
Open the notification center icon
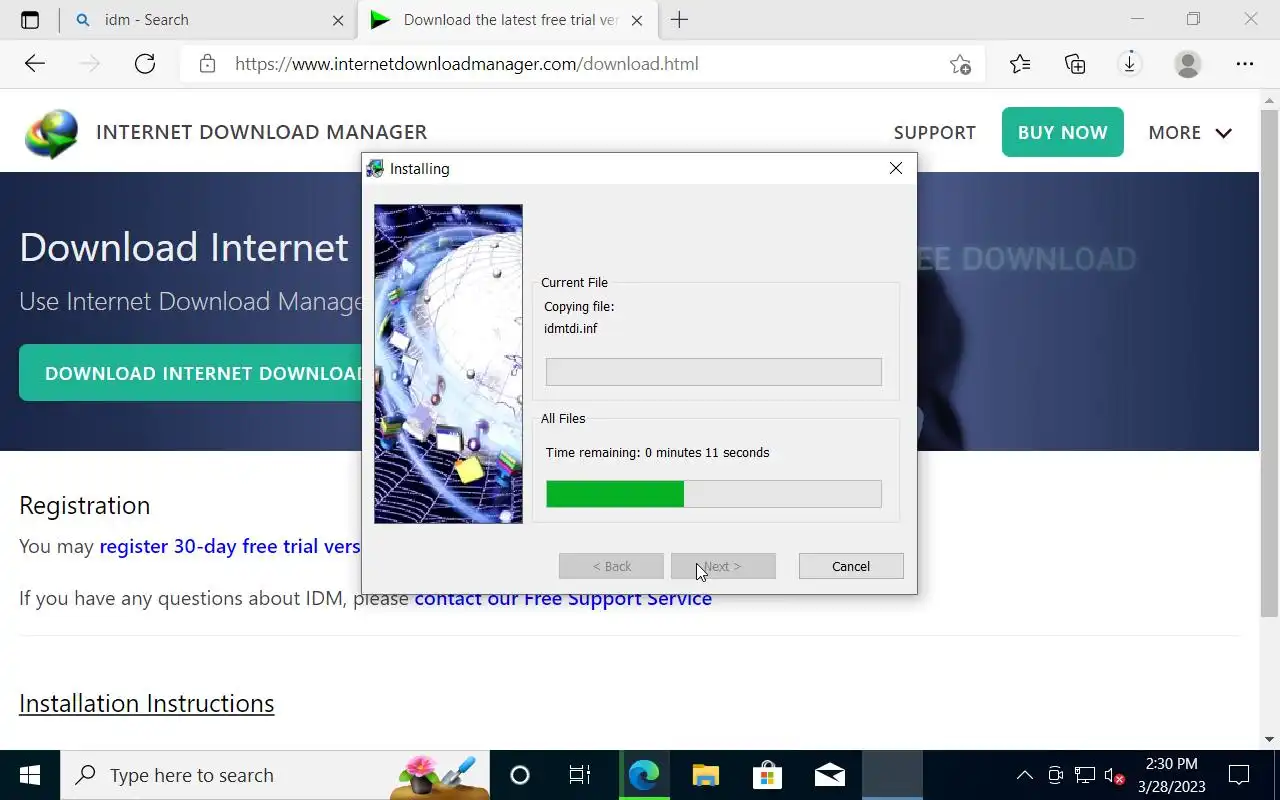pyautogui.click(x=1239, y=775)
